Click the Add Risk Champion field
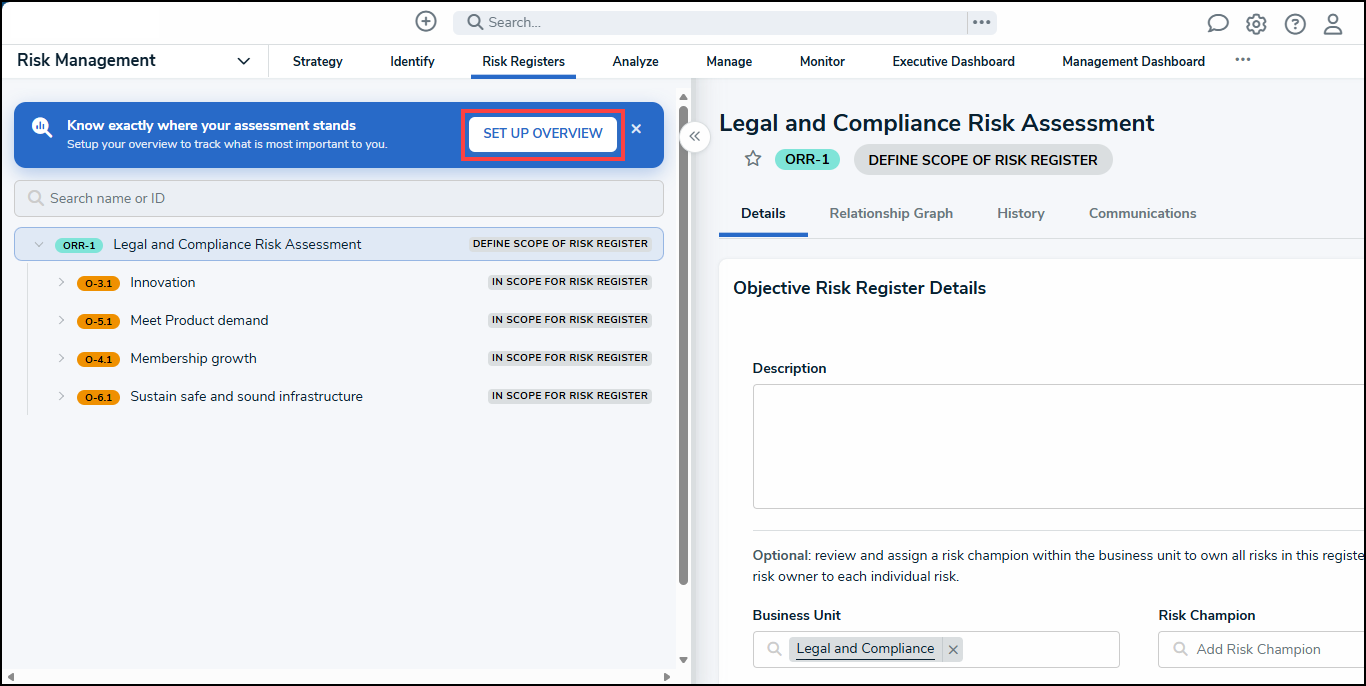1366x686 pixels. [x=1262, y=649]
